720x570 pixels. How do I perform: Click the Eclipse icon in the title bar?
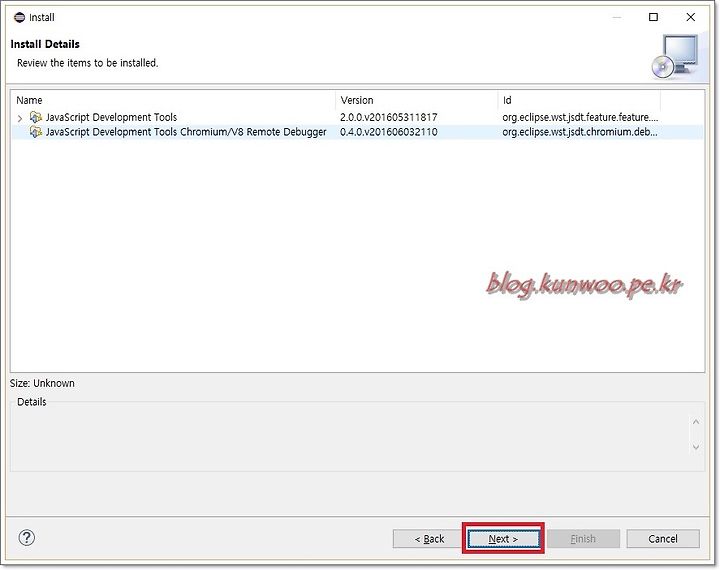coord(19,17)
